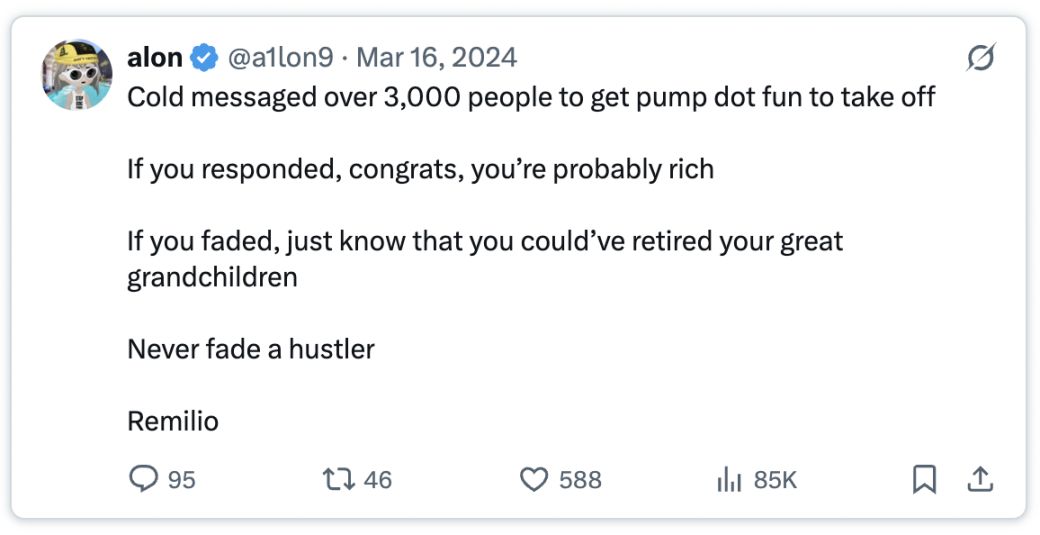This screenshot has height=535, width=1040.
Task: Repost the tweet using the arrows icon
Action: click(340, 480)
